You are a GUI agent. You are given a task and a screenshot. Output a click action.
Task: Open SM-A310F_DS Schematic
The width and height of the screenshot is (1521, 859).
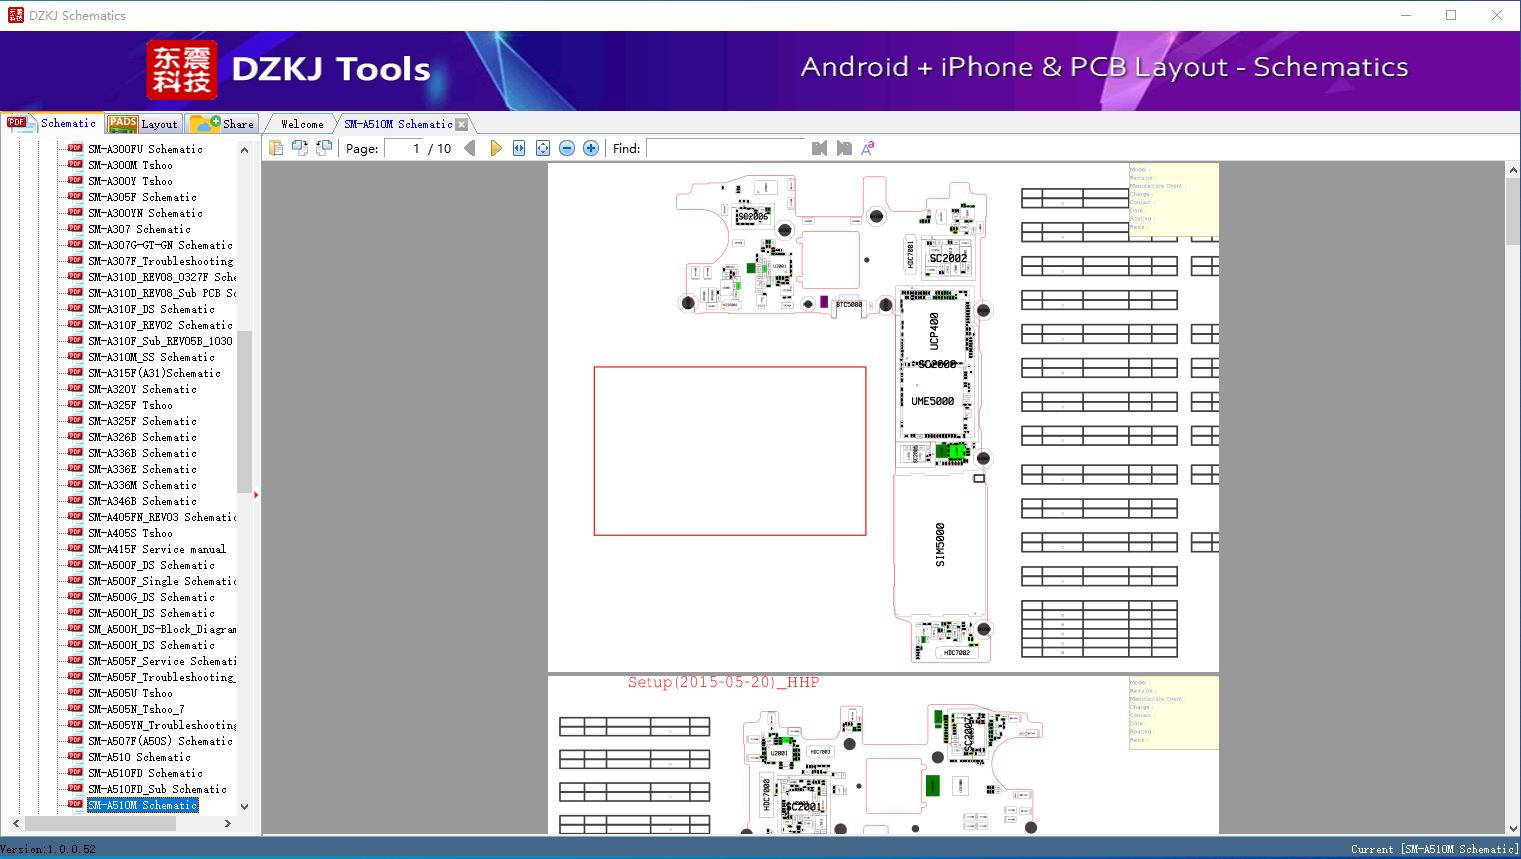(151, 309)
